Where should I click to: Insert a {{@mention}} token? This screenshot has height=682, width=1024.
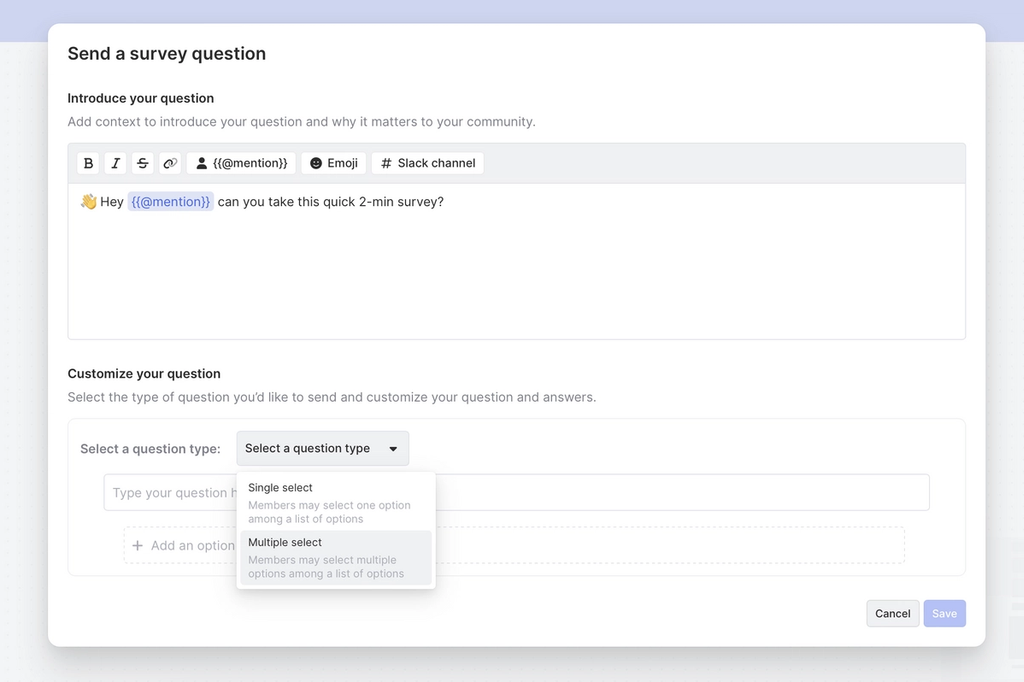(x=240, y=162)
